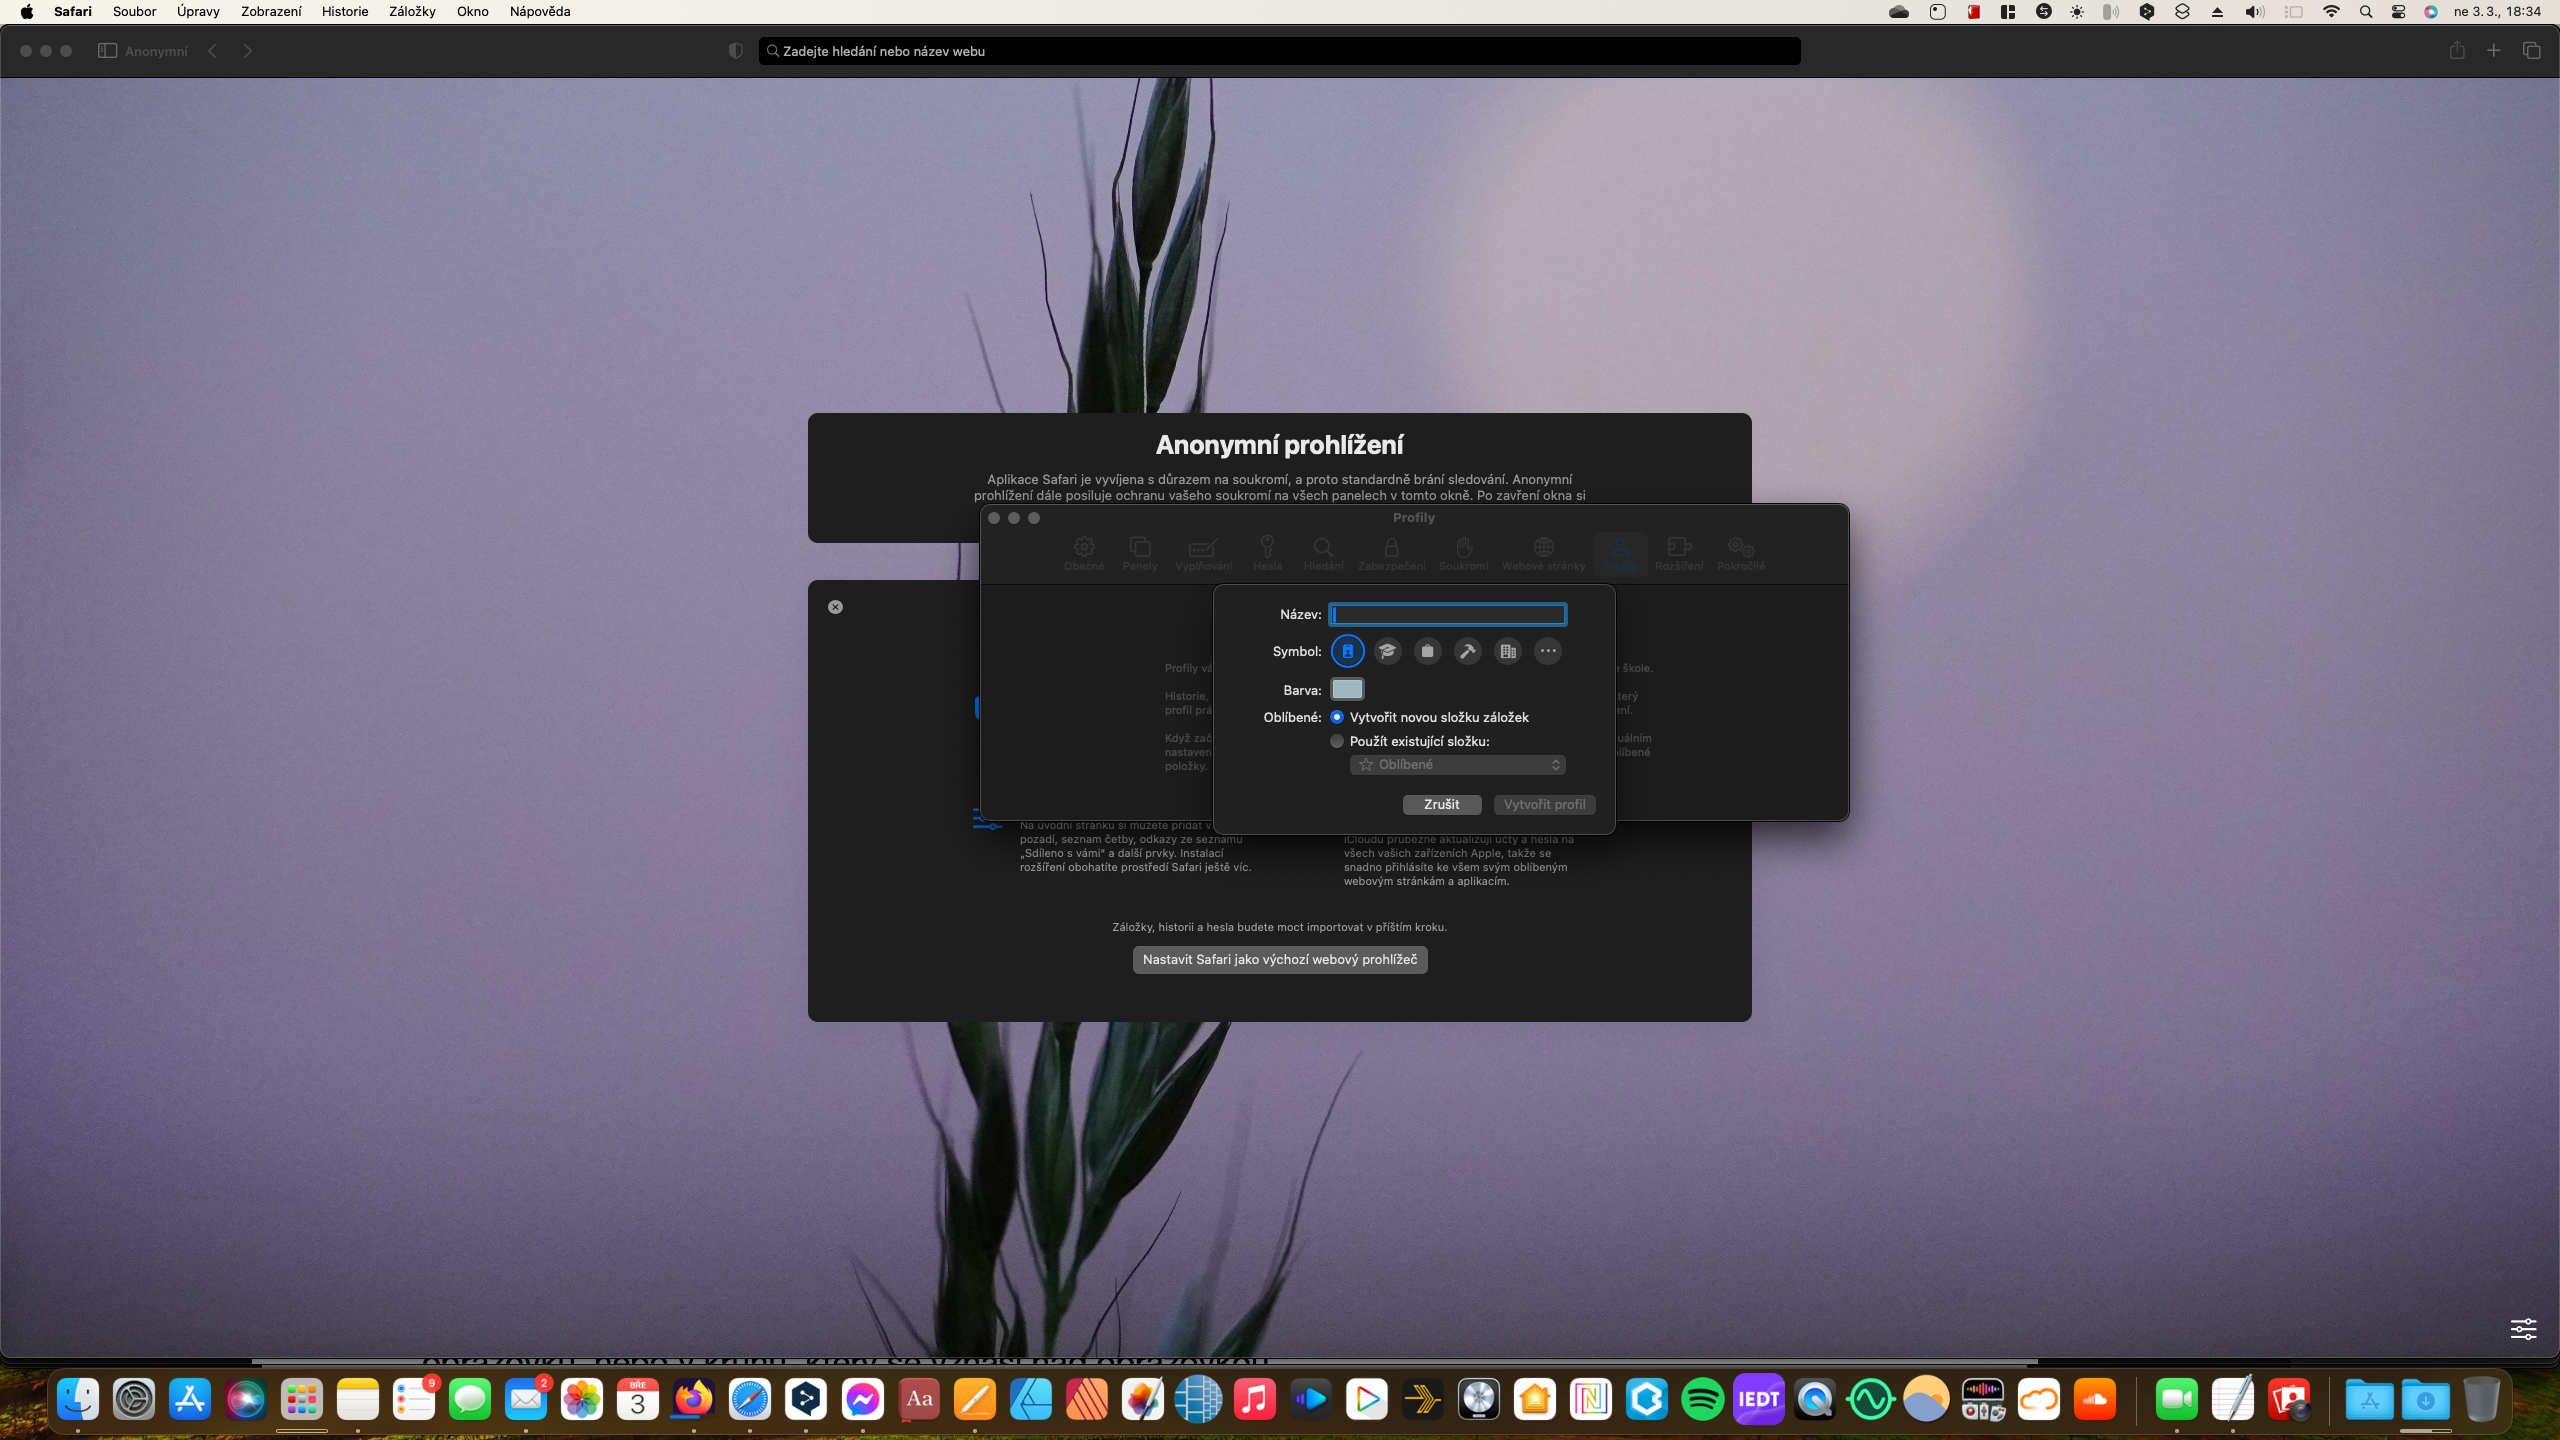
Task: Select the ID badge profile symbol
Action: pyautogui.click(x=1347, y=651)
